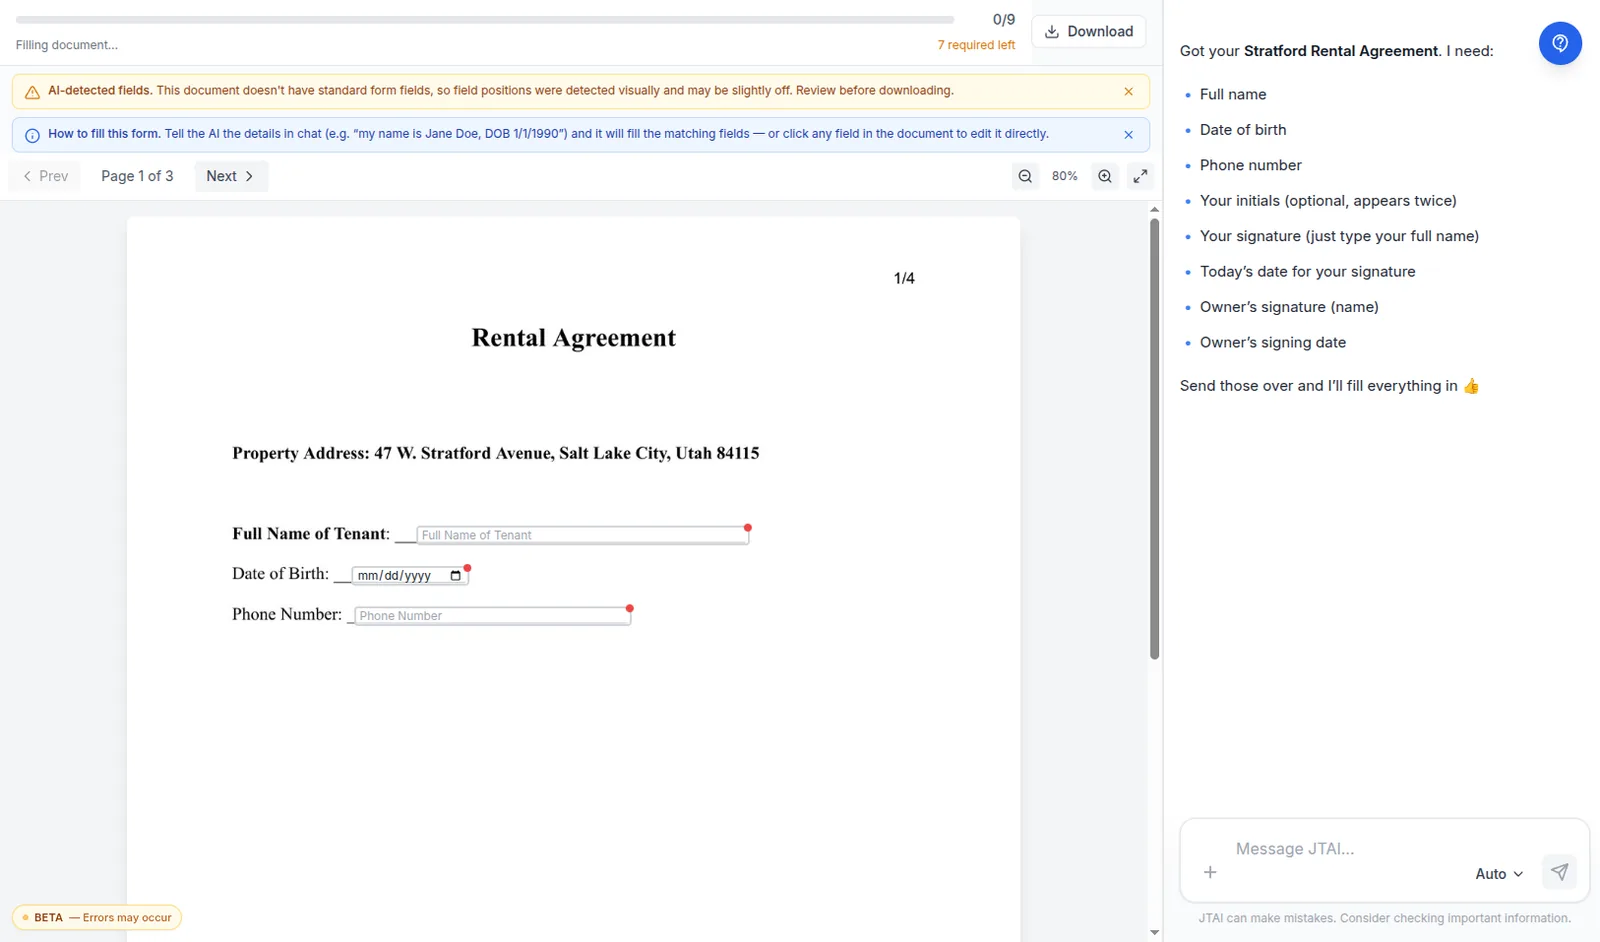Click the Page 1 of 3 indicator
This screenshot has width=1600, height=942.
pos(137,176)
